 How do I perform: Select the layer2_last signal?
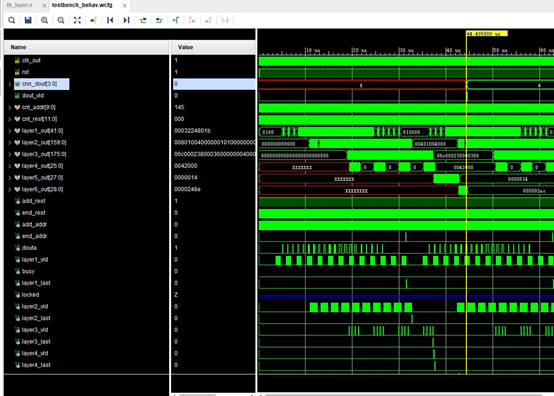point(36,318)
